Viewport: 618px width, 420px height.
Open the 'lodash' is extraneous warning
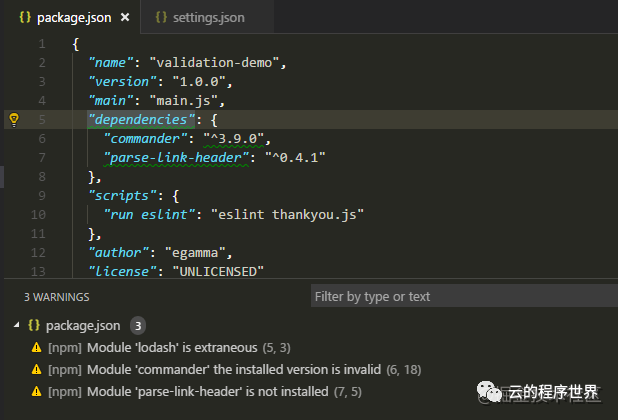[x=172, y=348]
